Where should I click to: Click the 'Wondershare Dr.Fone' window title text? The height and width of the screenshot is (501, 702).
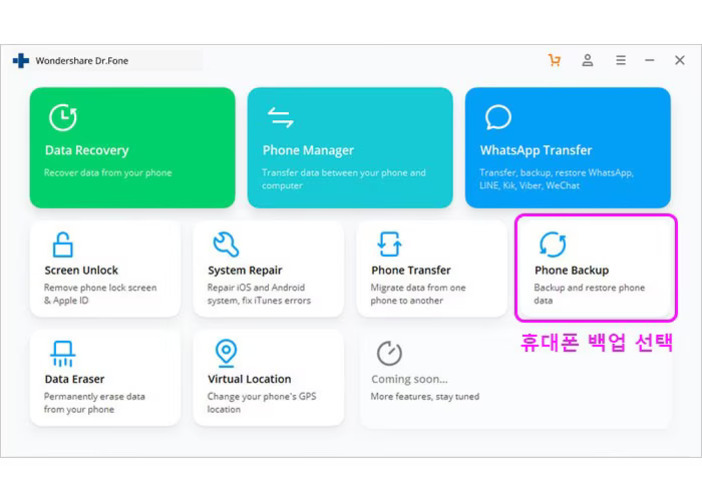[x=82, y=61]
